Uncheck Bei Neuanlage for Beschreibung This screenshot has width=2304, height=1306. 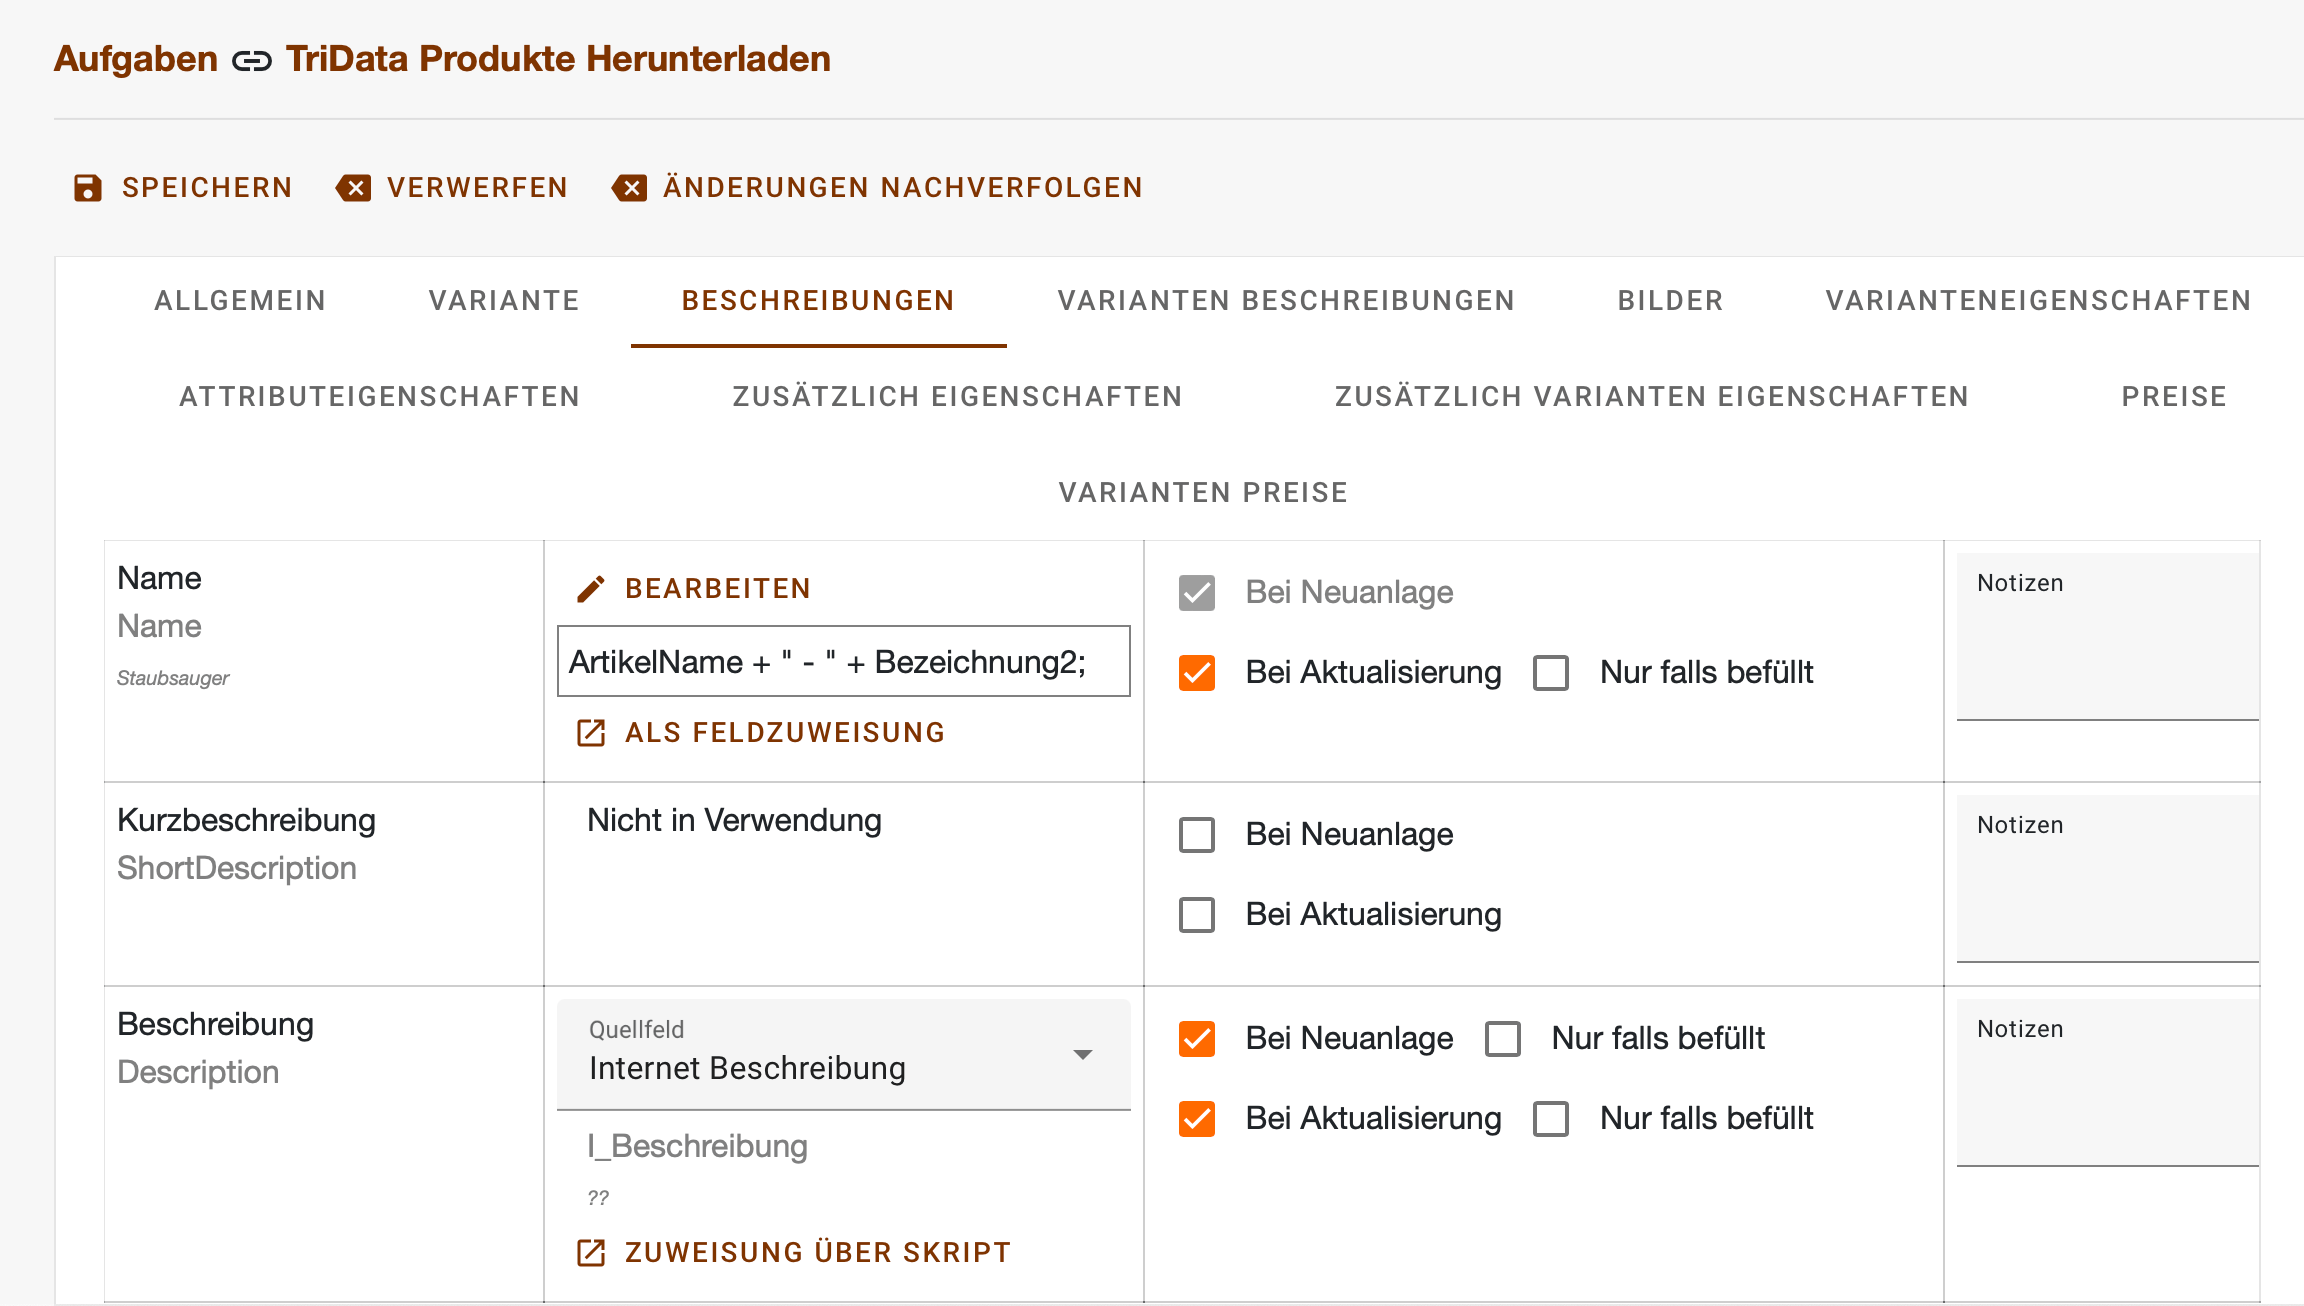[1197, 1039]
